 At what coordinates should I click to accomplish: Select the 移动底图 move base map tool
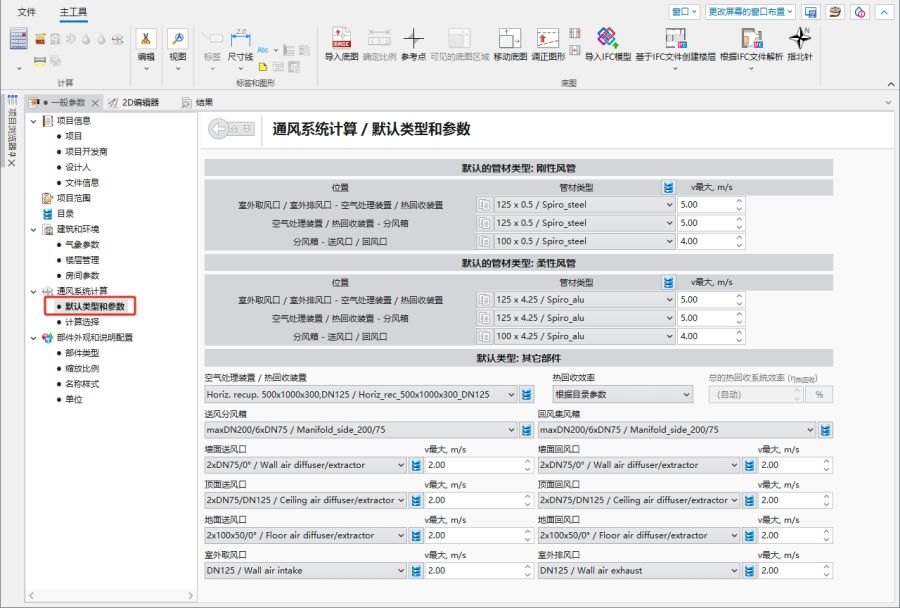tap(510, 40)
